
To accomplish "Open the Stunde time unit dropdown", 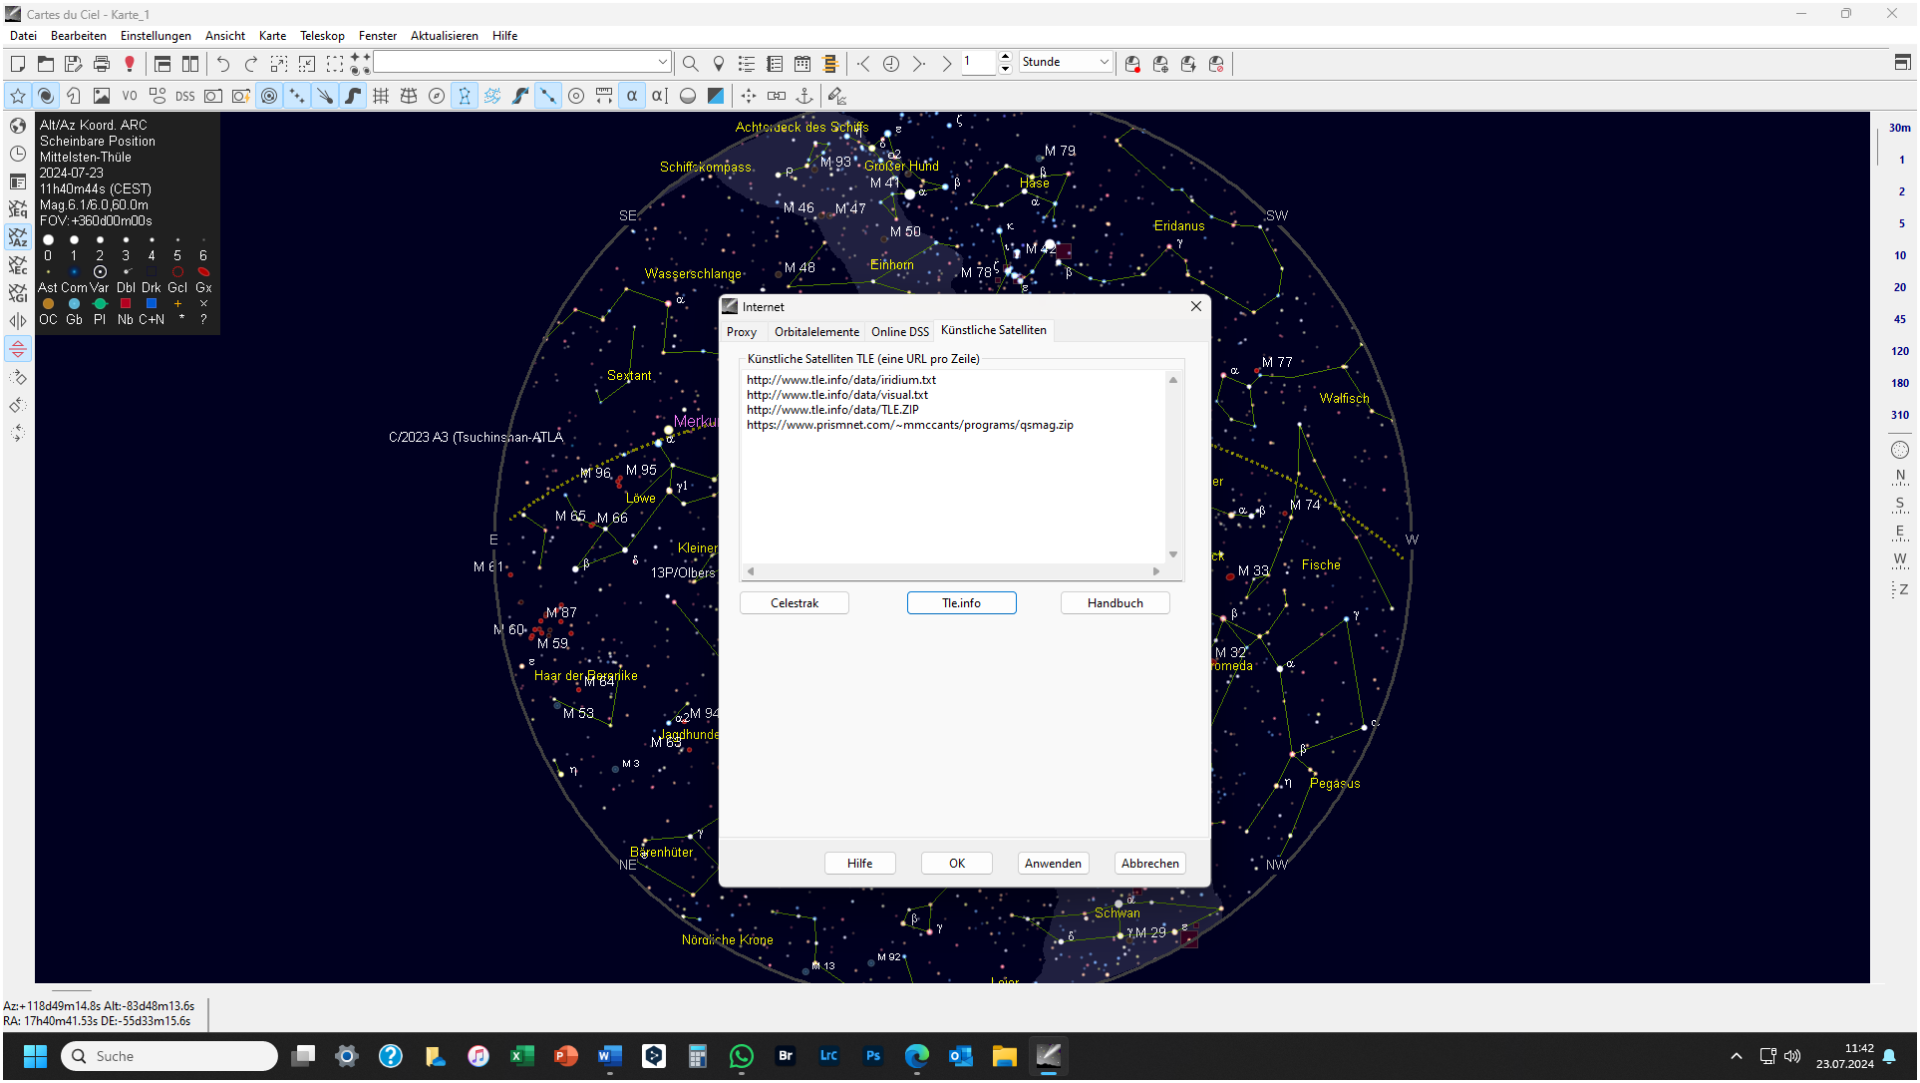I will coord(1066,62).
